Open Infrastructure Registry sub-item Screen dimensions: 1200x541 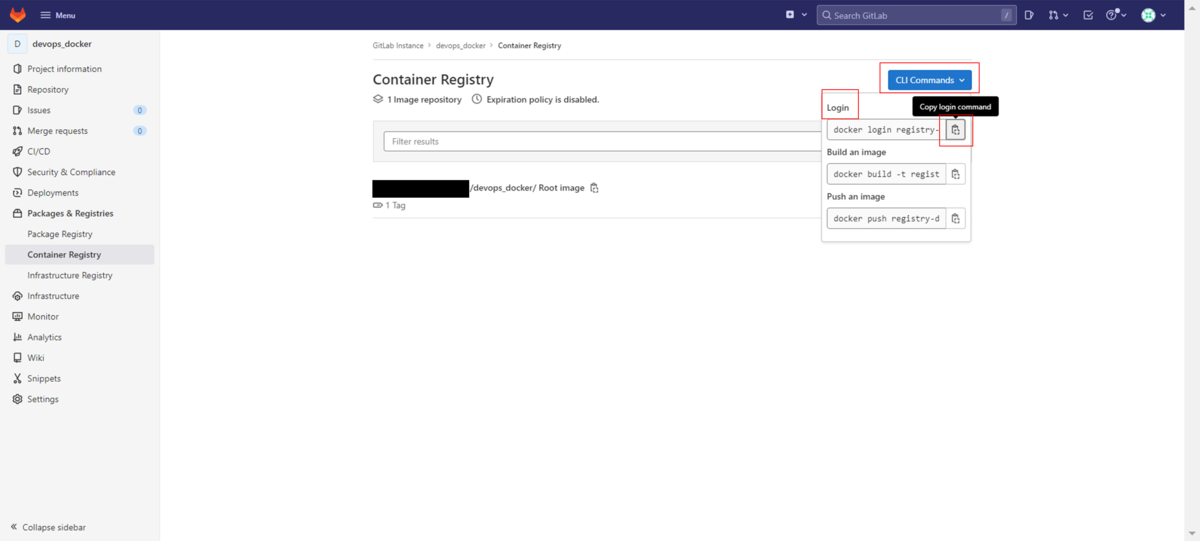[x=70, y=275]
